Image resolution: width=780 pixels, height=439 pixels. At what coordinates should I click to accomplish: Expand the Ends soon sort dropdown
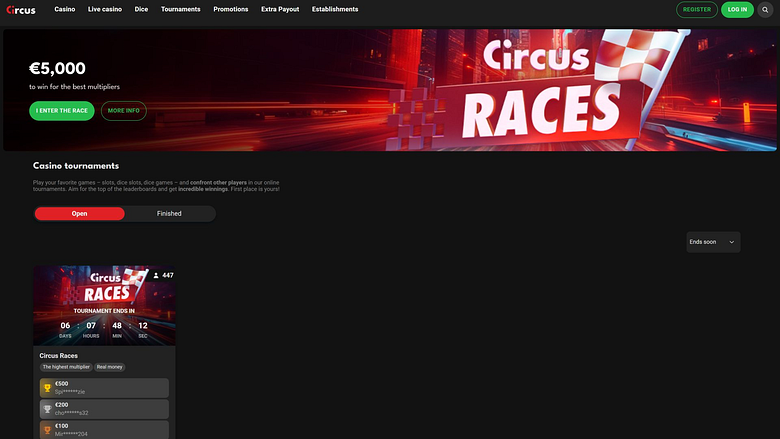pos(713,242)
